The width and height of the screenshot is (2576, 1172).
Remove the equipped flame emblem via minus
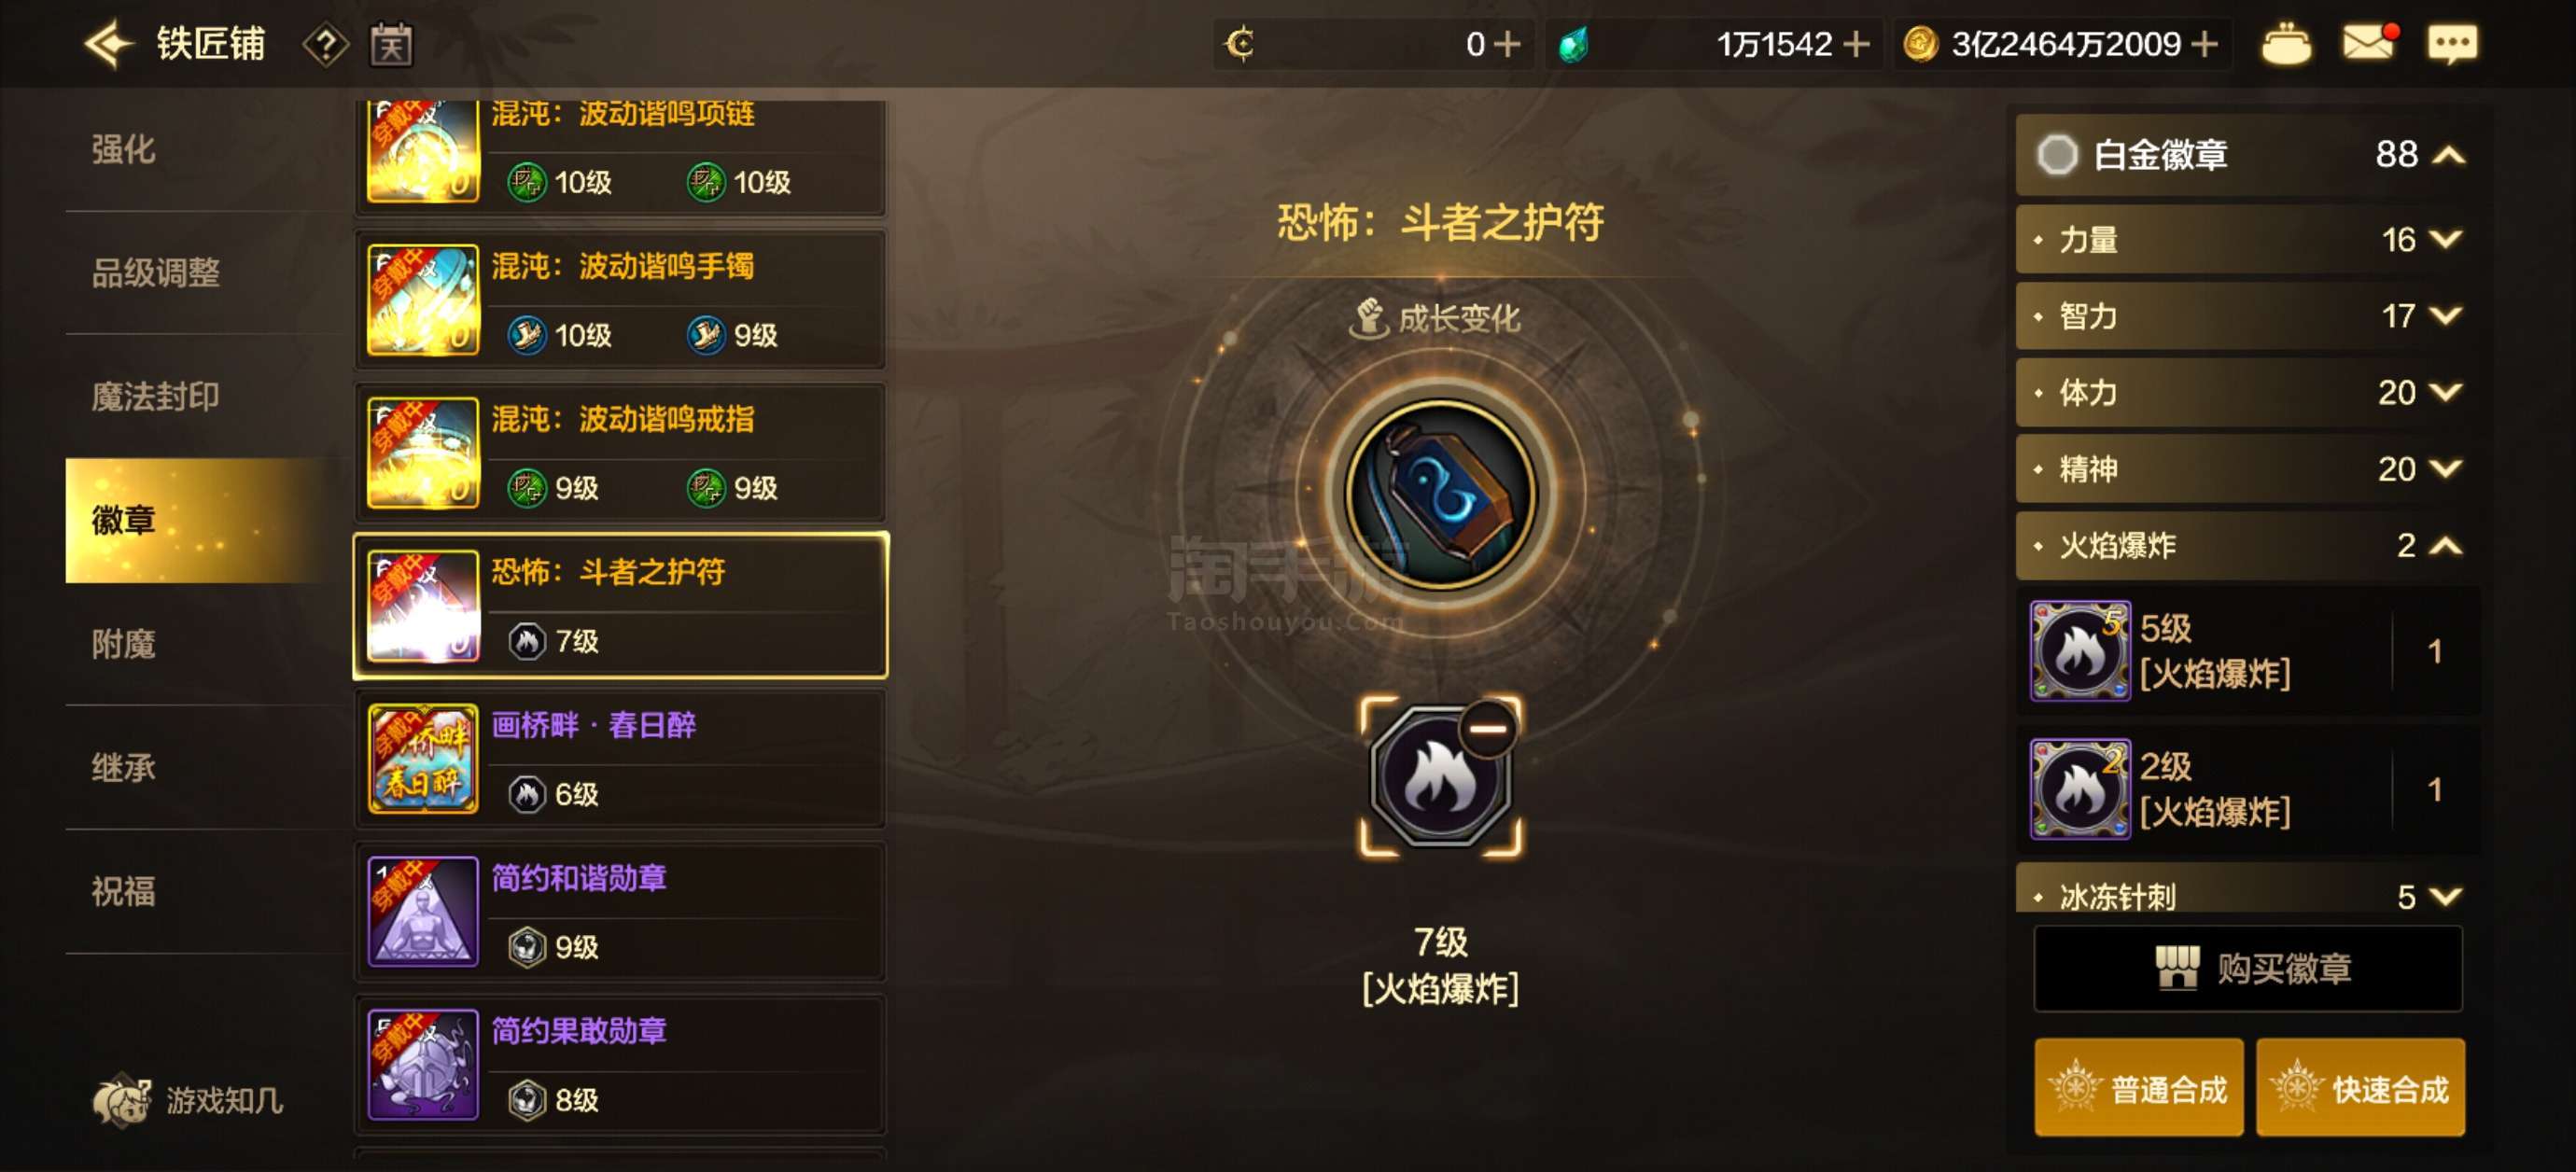coord(1487,728)
